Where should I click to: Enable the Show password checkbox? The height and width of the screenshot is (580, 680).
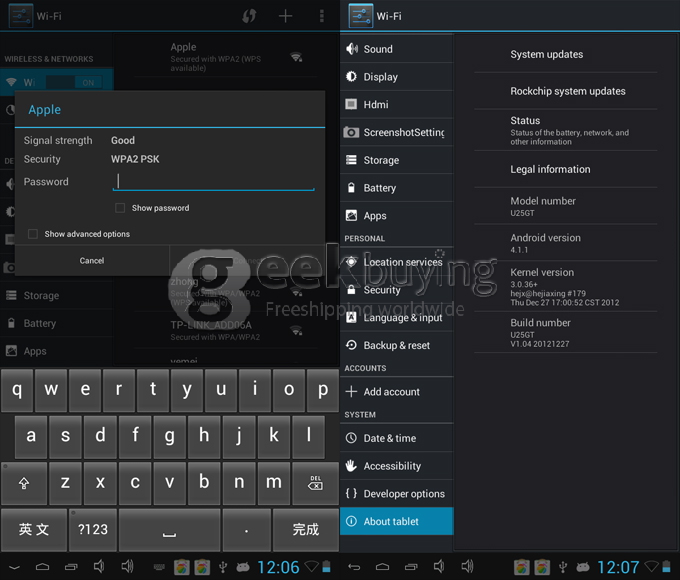tap(121, 208)
